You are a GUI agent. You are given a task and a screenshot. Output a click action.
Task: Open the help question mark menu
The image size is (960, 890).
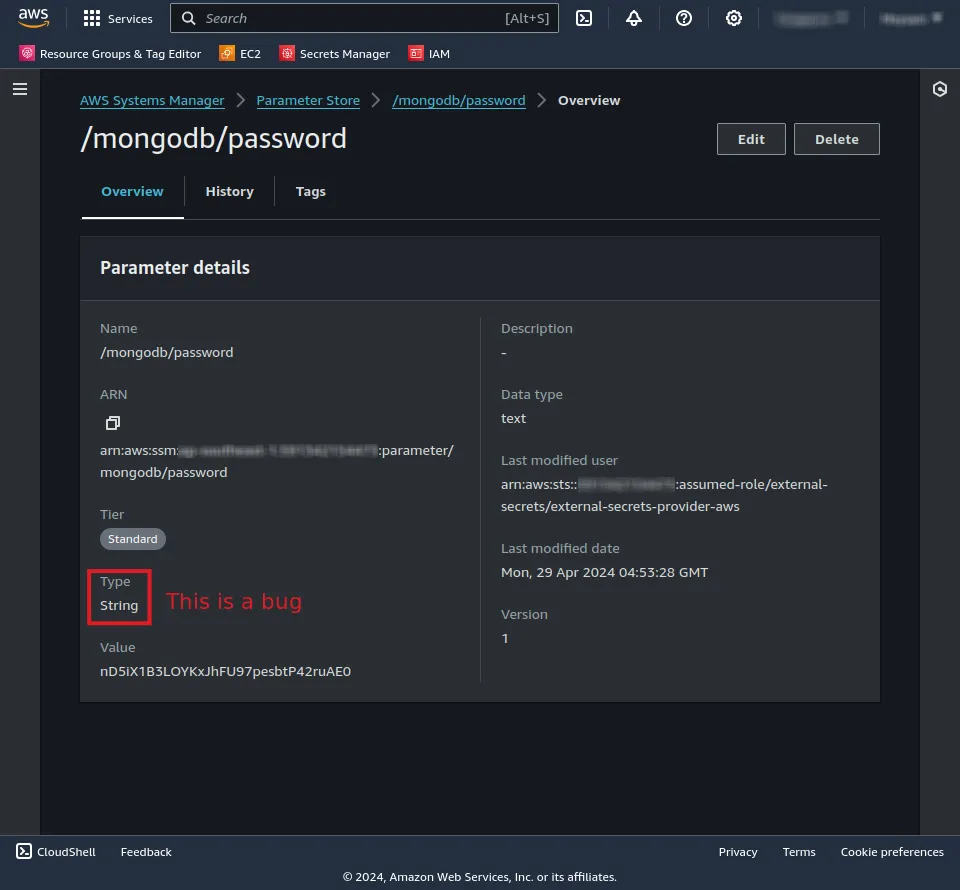[x=684, y=18]
